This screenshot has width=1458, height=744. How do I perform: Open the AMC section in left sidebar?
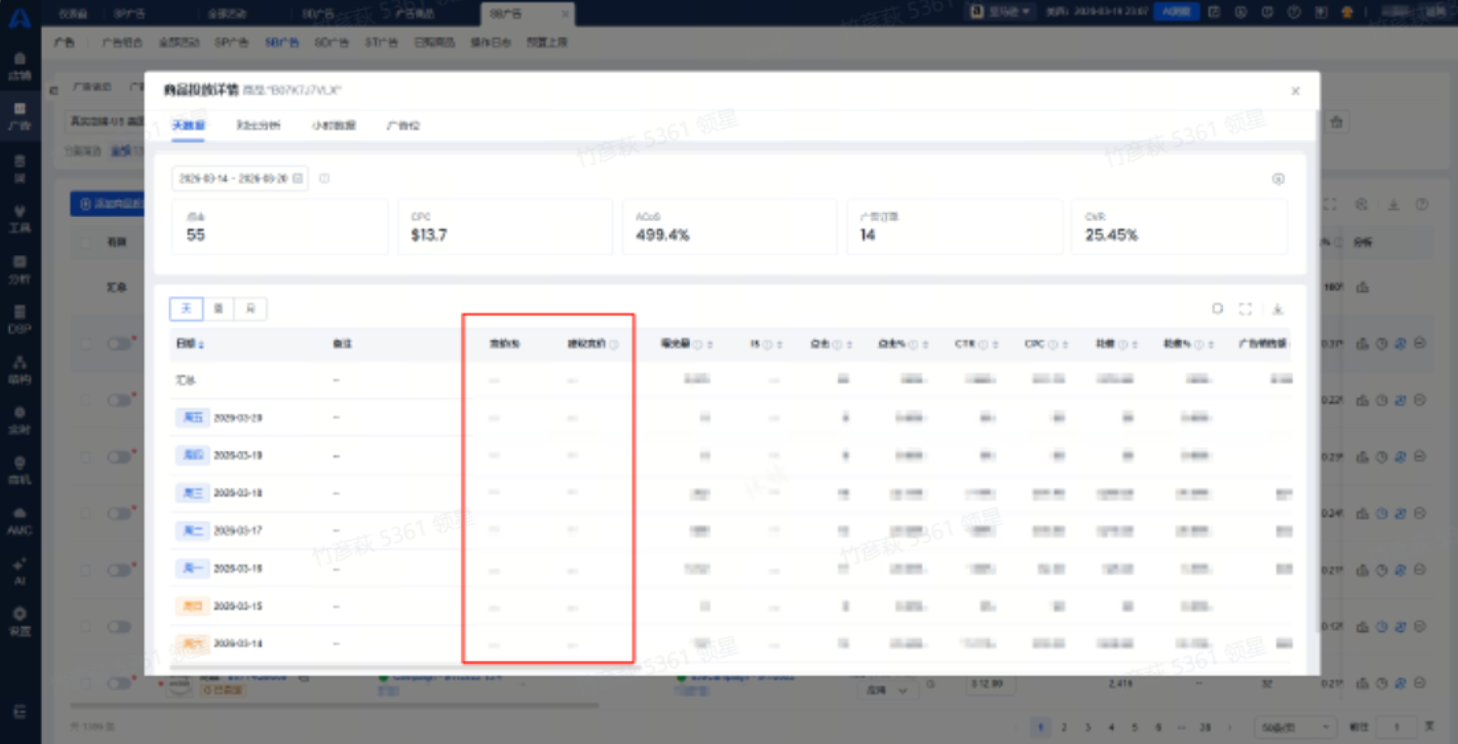19,520
